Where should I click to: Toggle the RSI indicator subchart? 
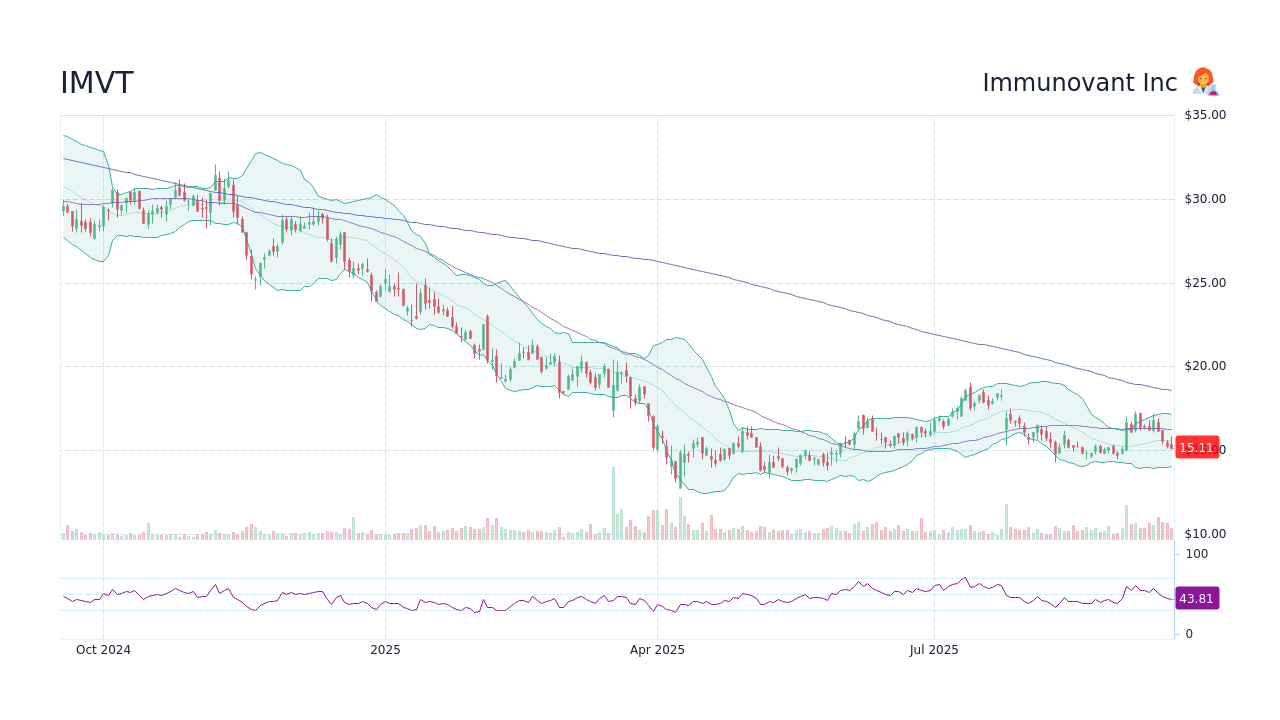(600, 598)
